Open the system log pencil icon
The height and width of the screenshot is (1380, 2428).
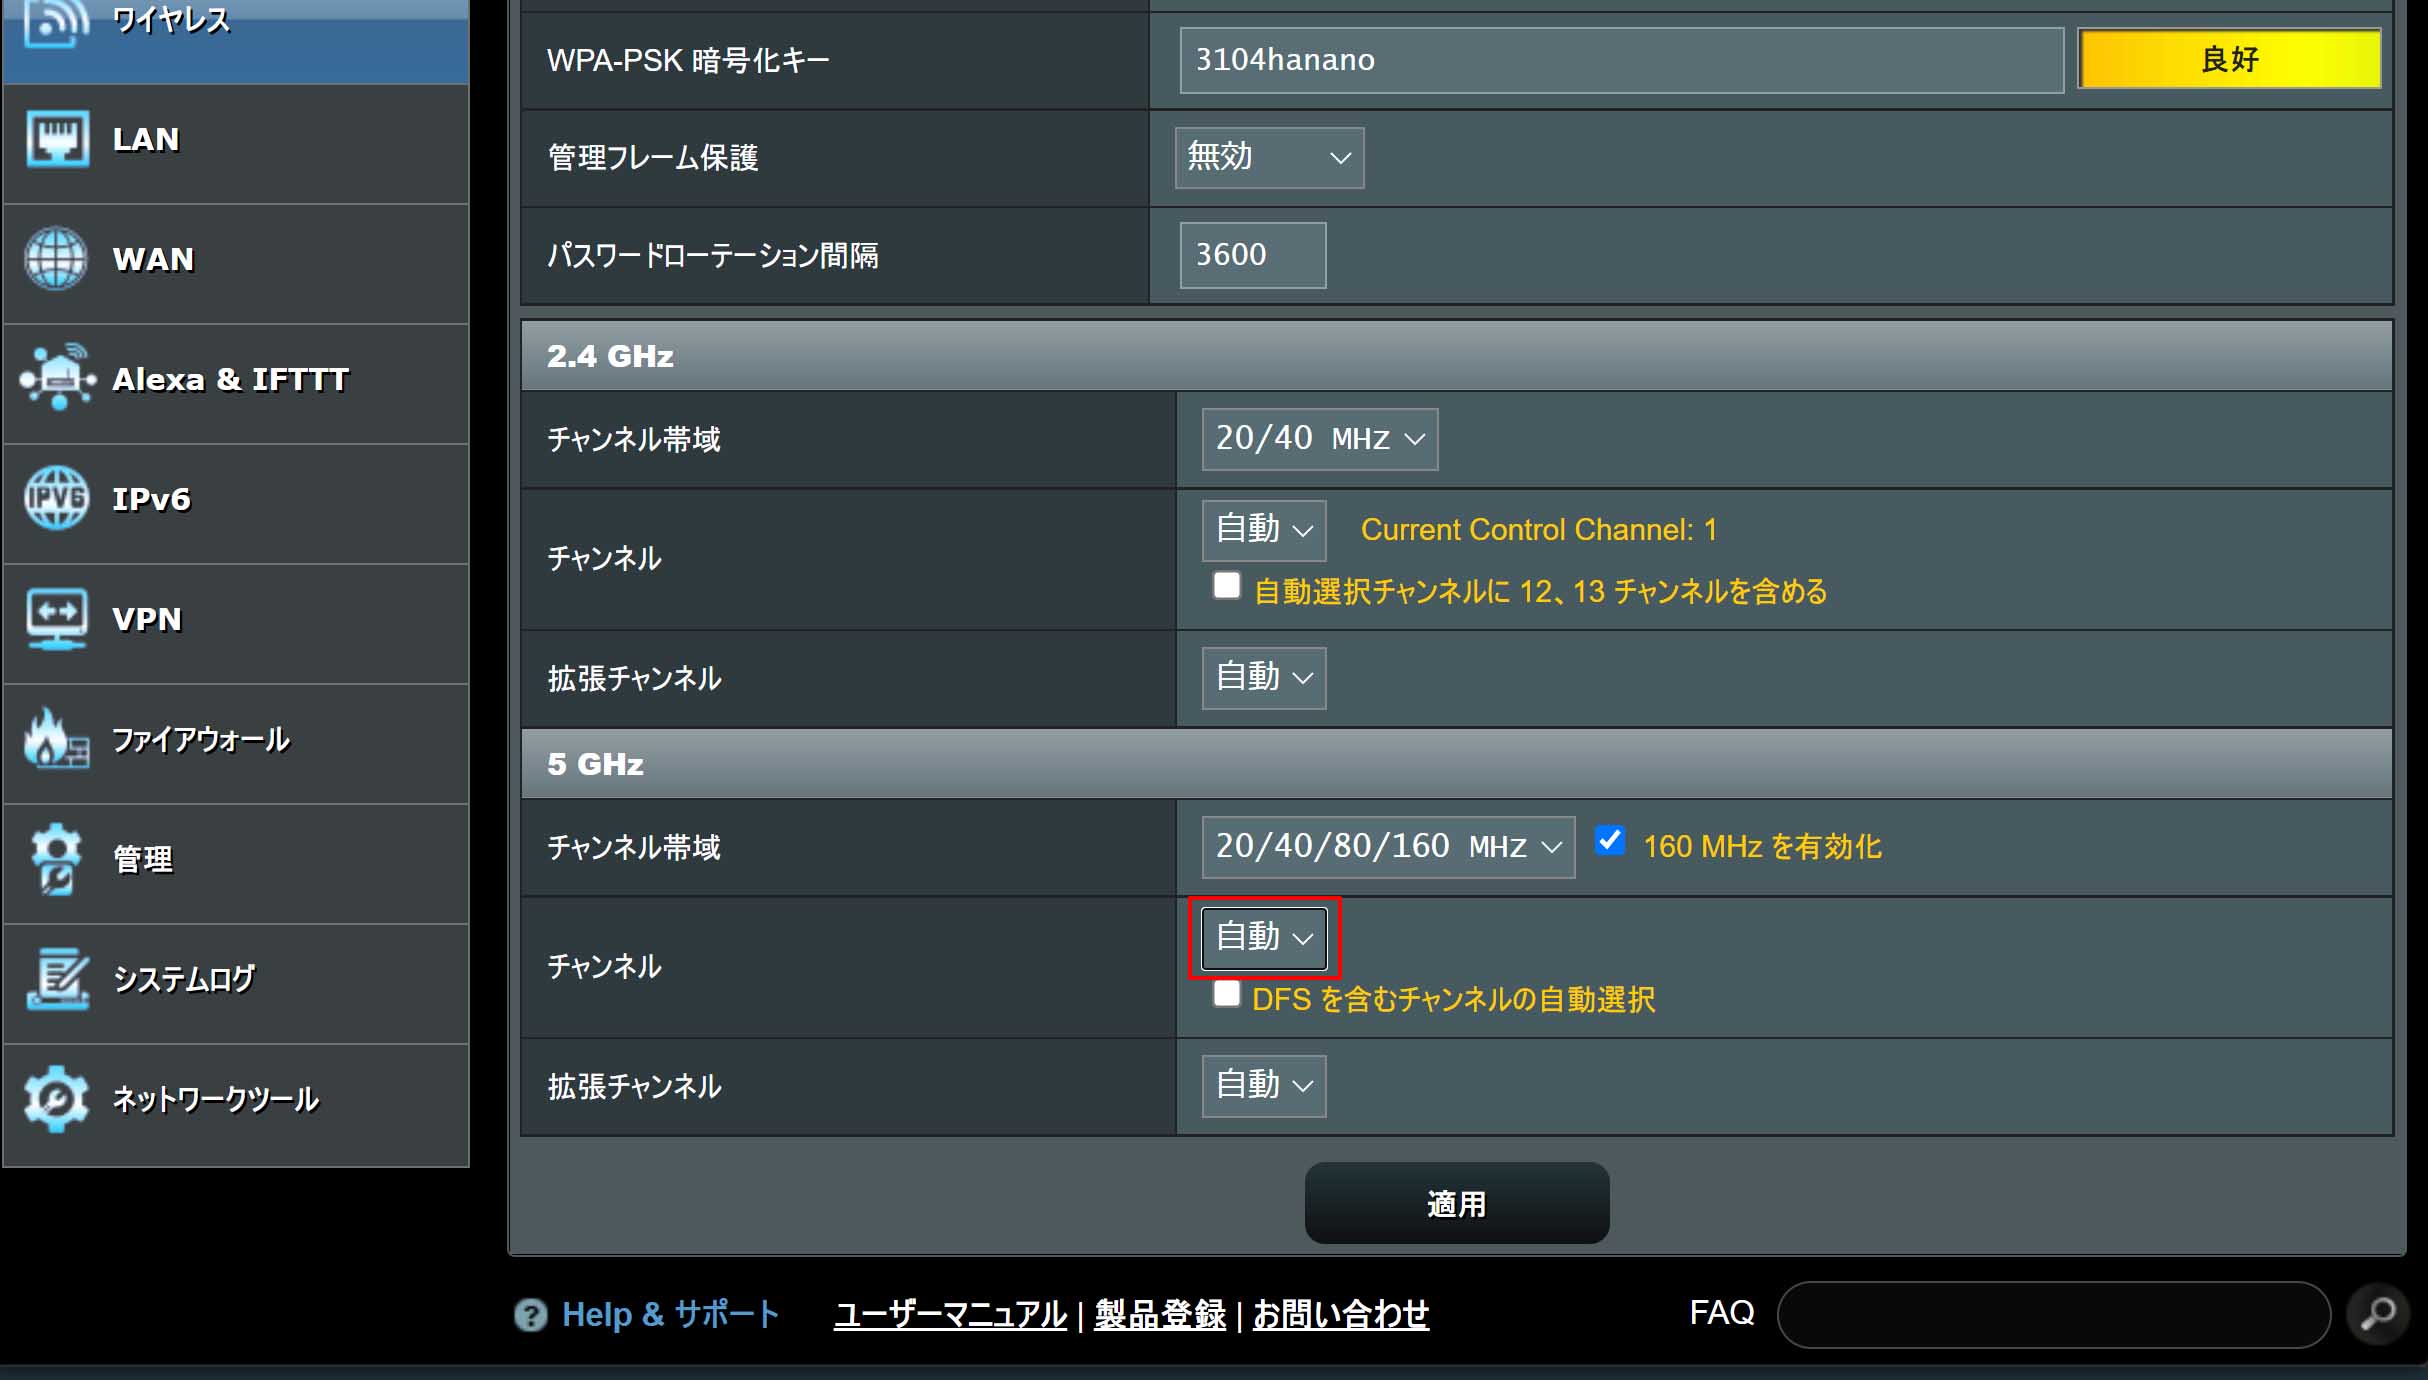coord(57,979)
